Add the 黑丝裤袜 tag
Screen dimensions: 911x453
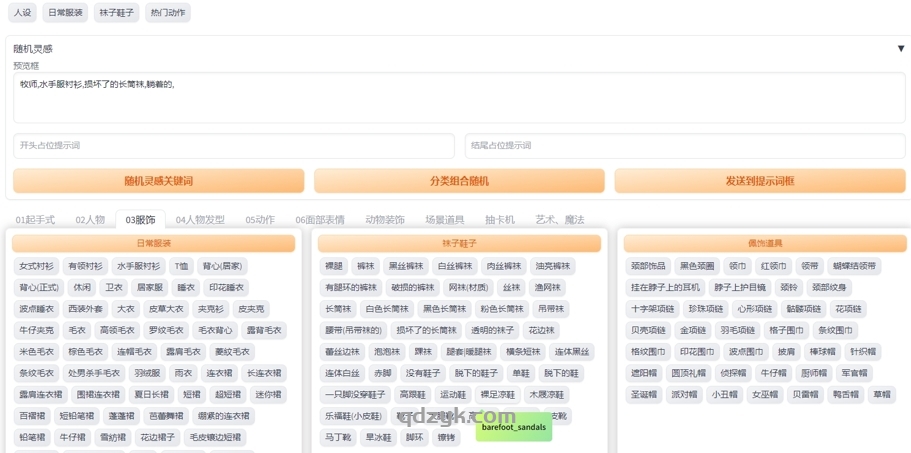coord(406,267)
